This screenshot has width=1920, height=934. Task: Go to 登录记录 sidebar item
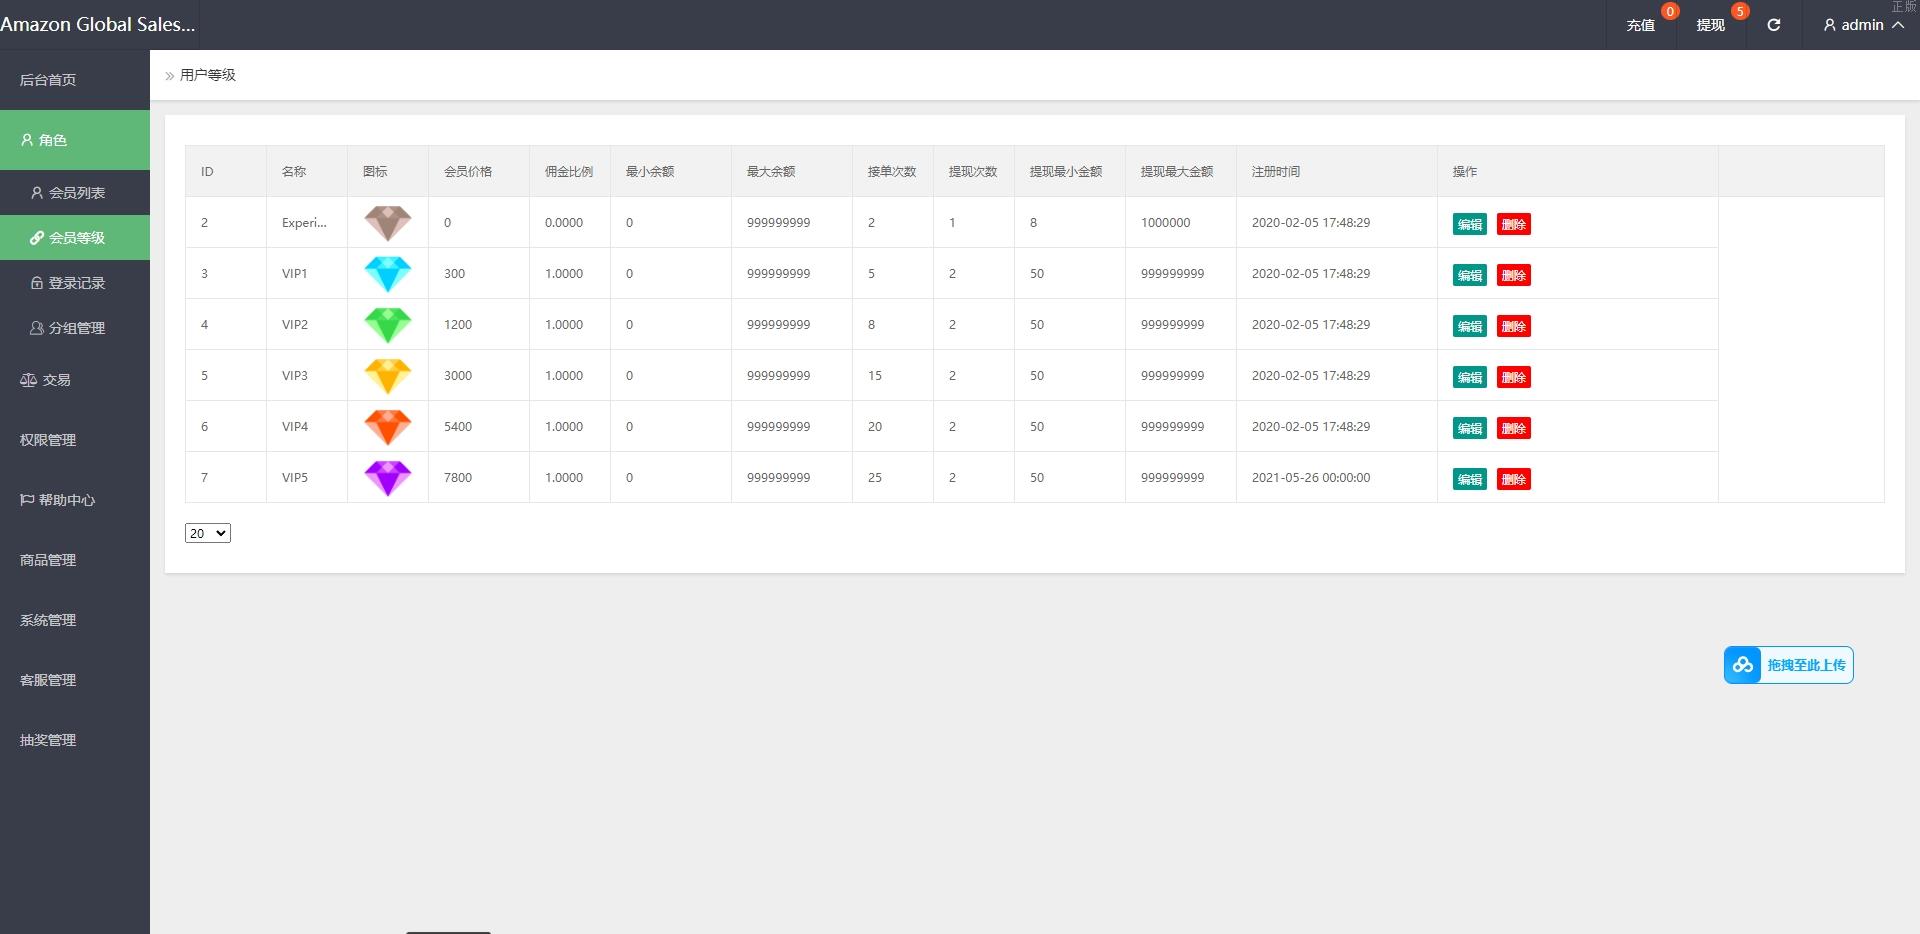click(x=76, y=283)
